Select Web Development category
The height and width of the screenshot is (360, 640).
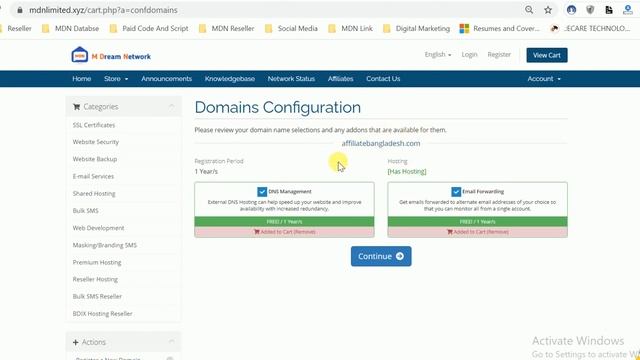[x=98, y=228]
